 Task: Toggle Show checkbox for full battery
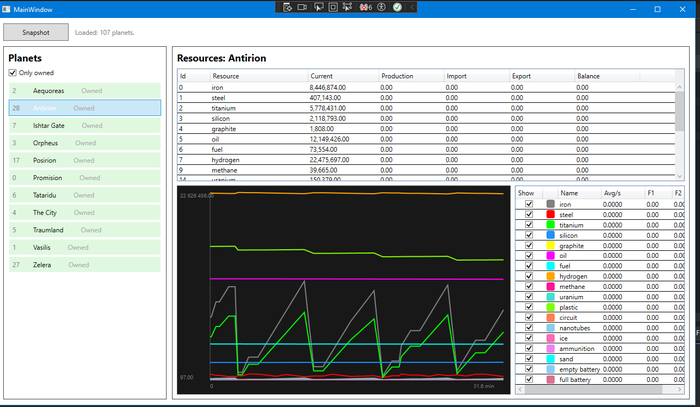coord(529,379)
